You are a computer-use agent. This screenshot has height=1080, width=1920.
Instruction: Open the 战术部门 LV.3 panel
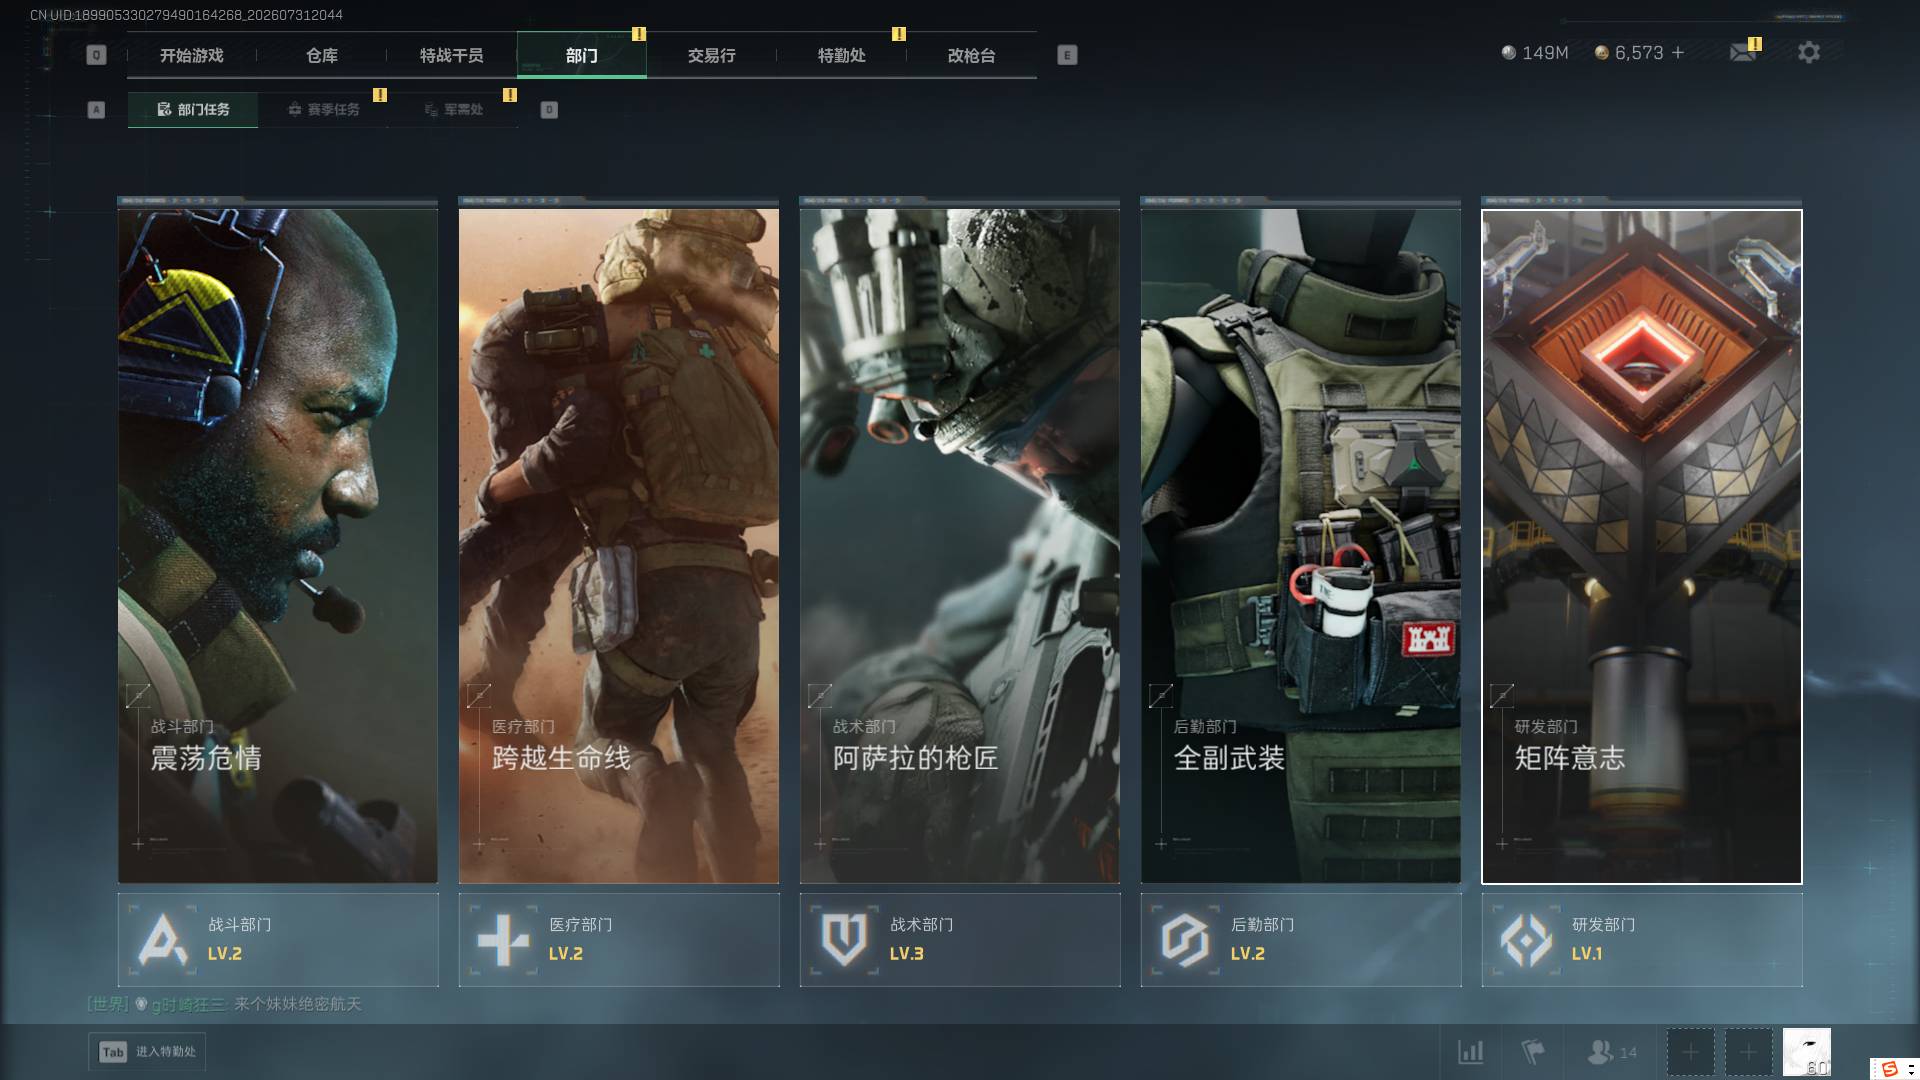point(960,940)
